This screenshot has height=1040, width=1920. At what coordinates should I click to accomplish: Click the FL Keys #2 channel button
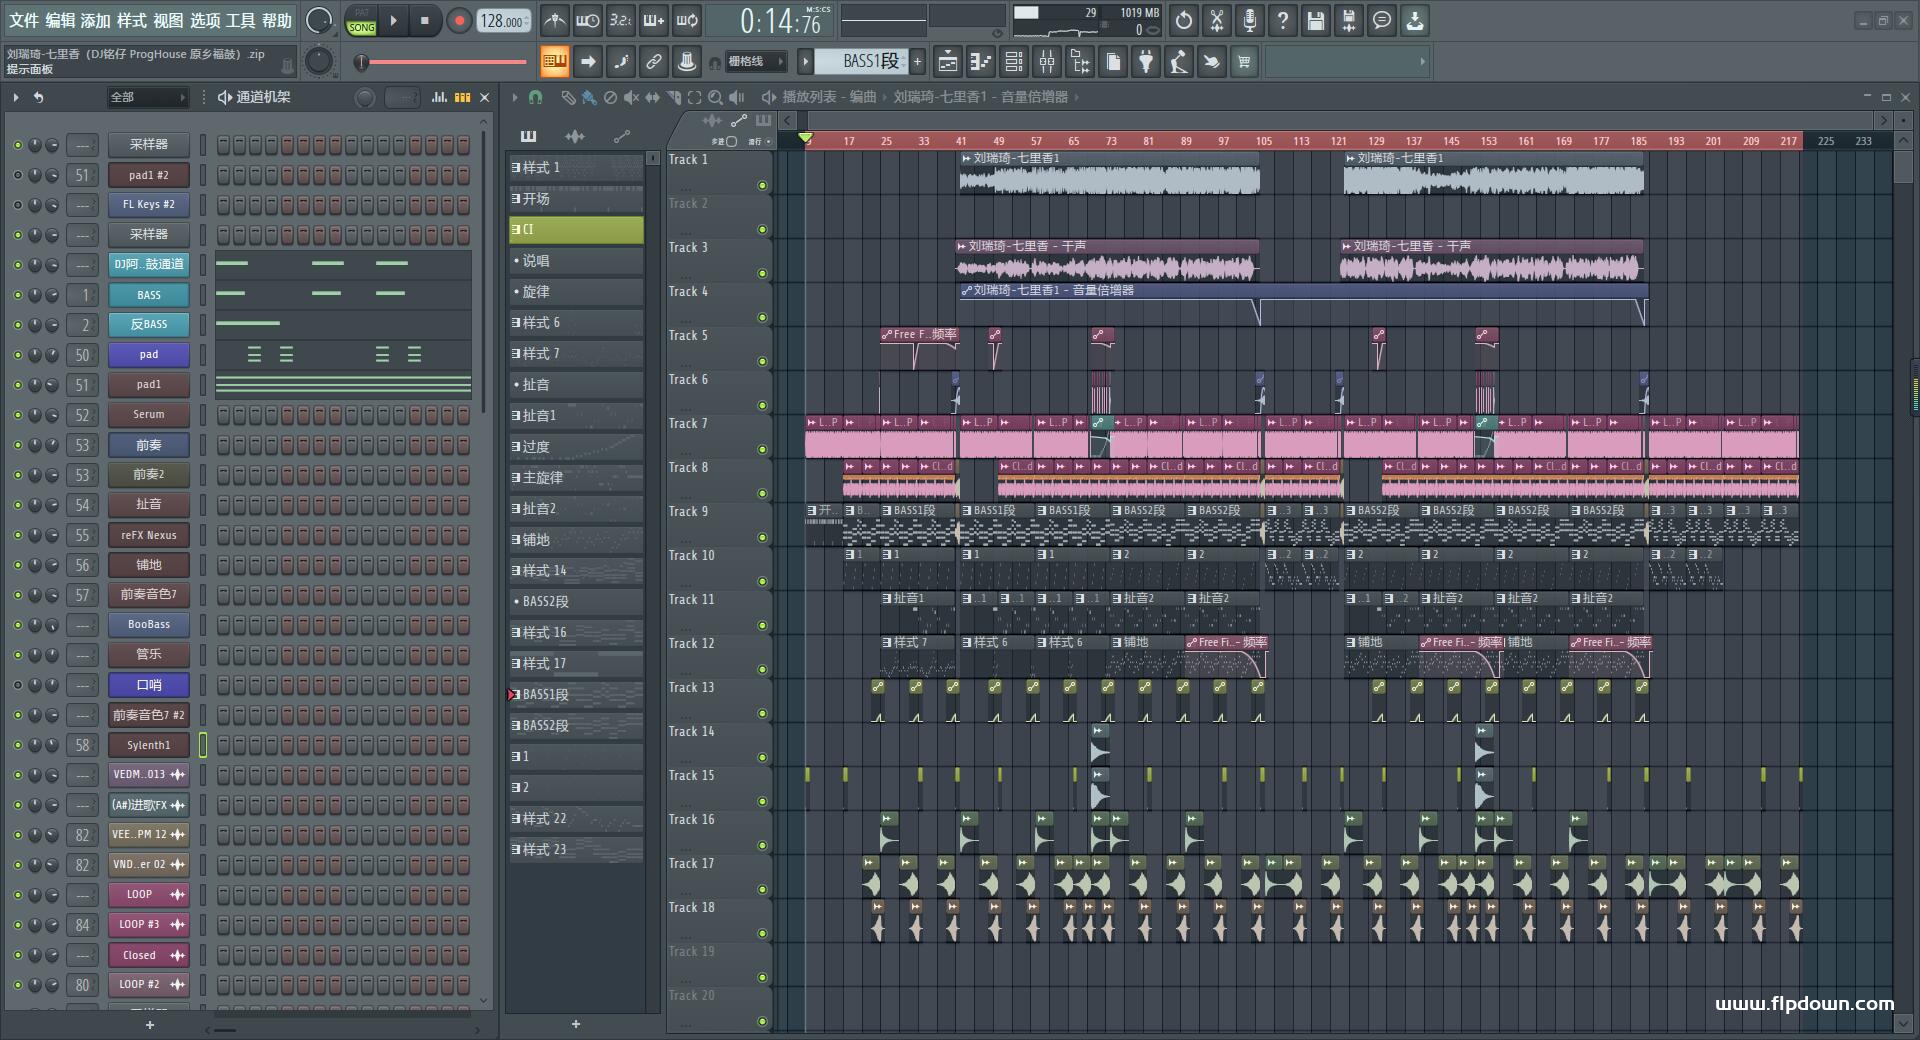coord(148,205)
